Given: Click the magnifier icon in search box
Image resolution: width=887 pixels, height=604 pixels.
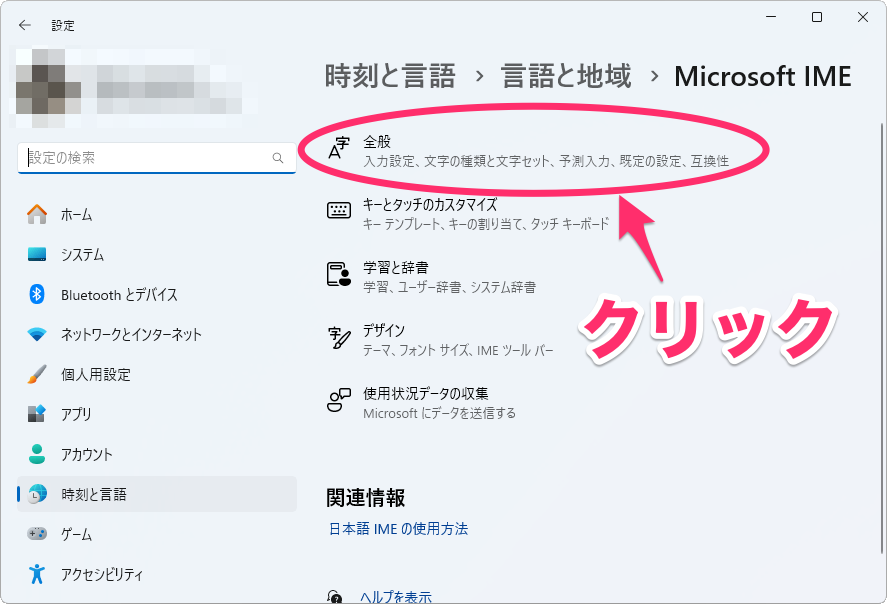Looking at the screenshot, I should pos(278,158).
